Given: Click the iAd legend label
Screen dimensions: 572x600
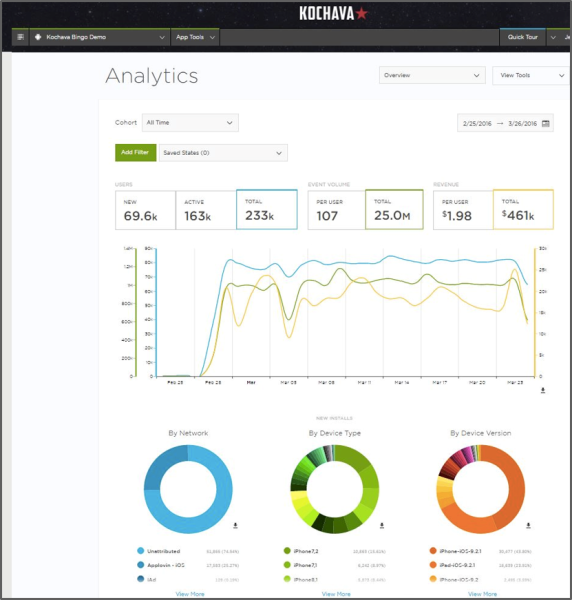Looking at the screenshot, I should 152,580.
